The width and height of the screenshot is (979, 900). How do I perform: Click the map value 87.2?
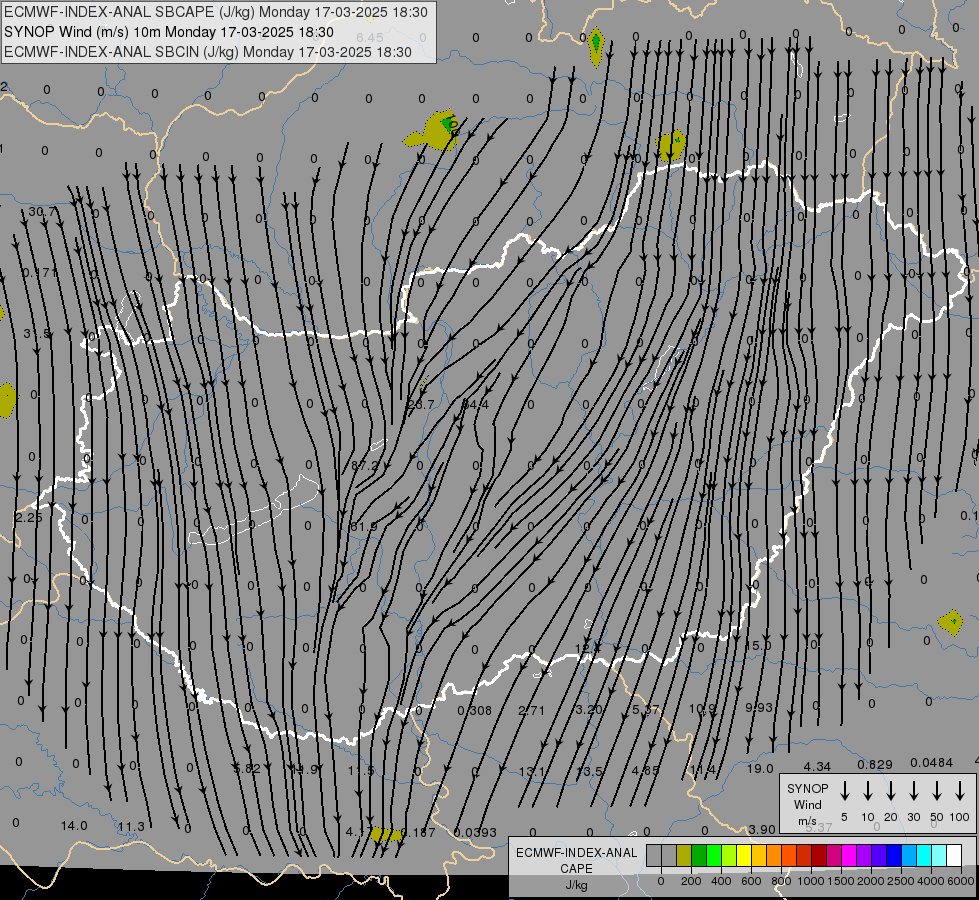tap(365, 465)
